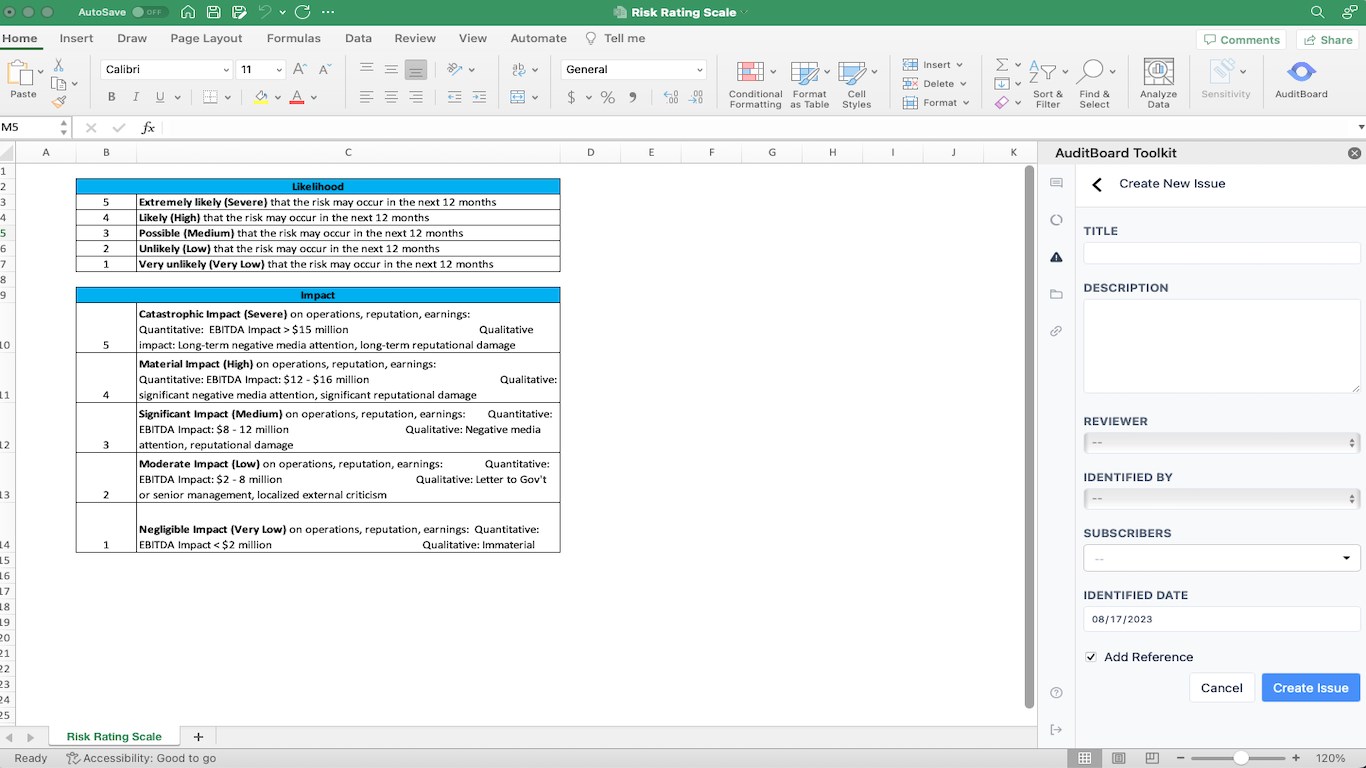The height and width of the screenshot is (768, 1366).
Task: Click the back arrow beside Create New Issue
Action: click(1097, 184)
